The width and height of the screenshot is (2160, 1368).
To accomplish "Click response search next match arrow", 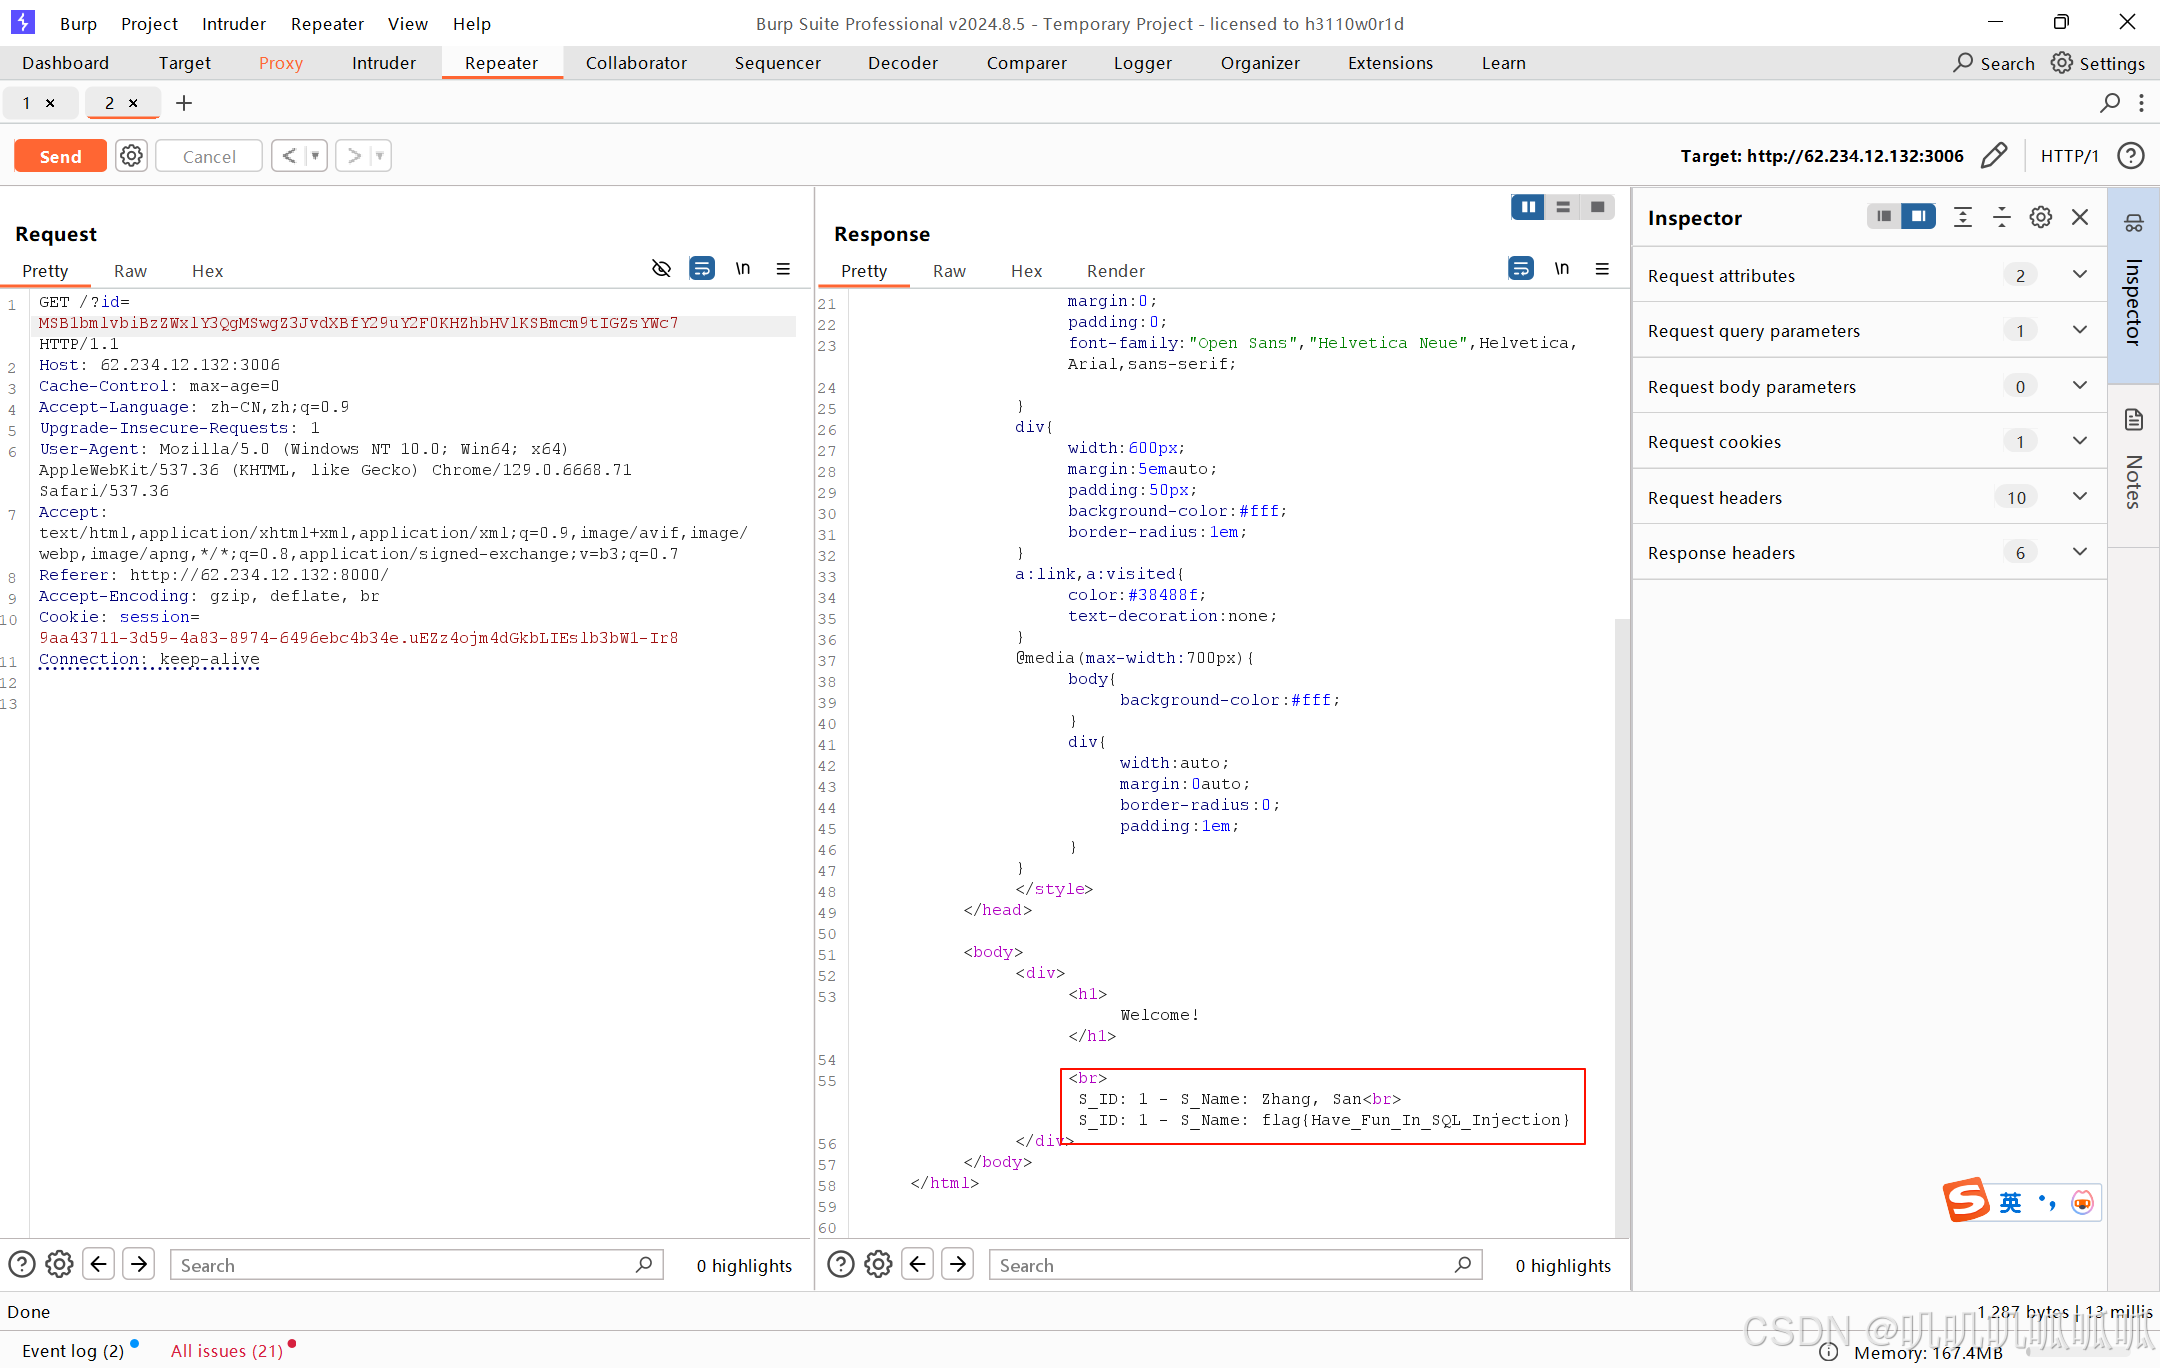I will coord(957,1264).
